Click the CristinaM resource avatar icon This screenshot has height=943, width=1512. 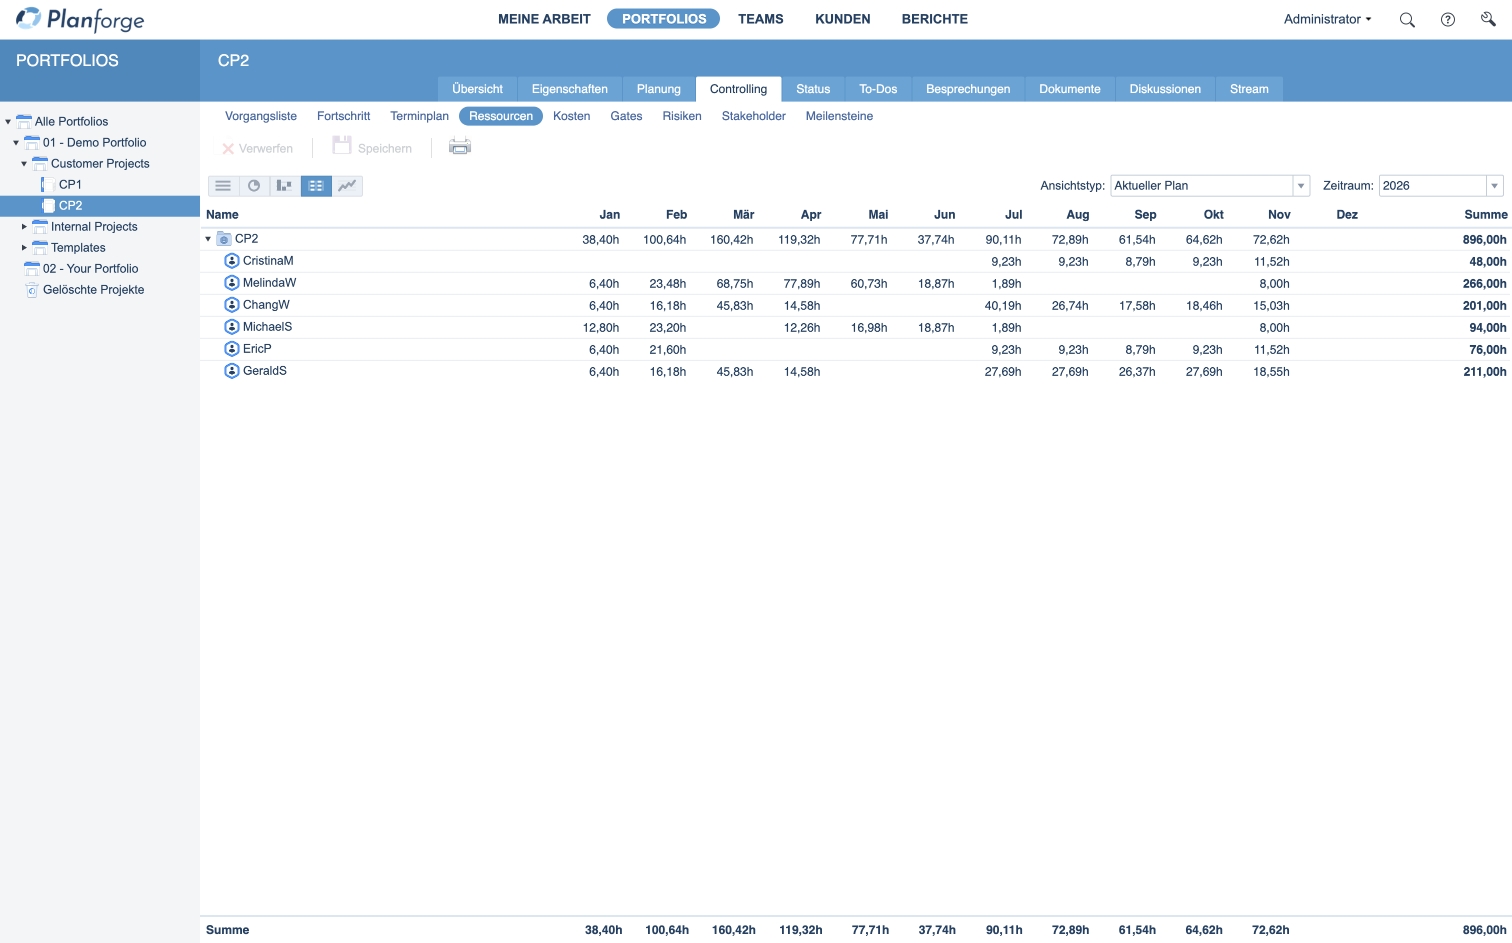pyautogui.click(x=231, y=261)
